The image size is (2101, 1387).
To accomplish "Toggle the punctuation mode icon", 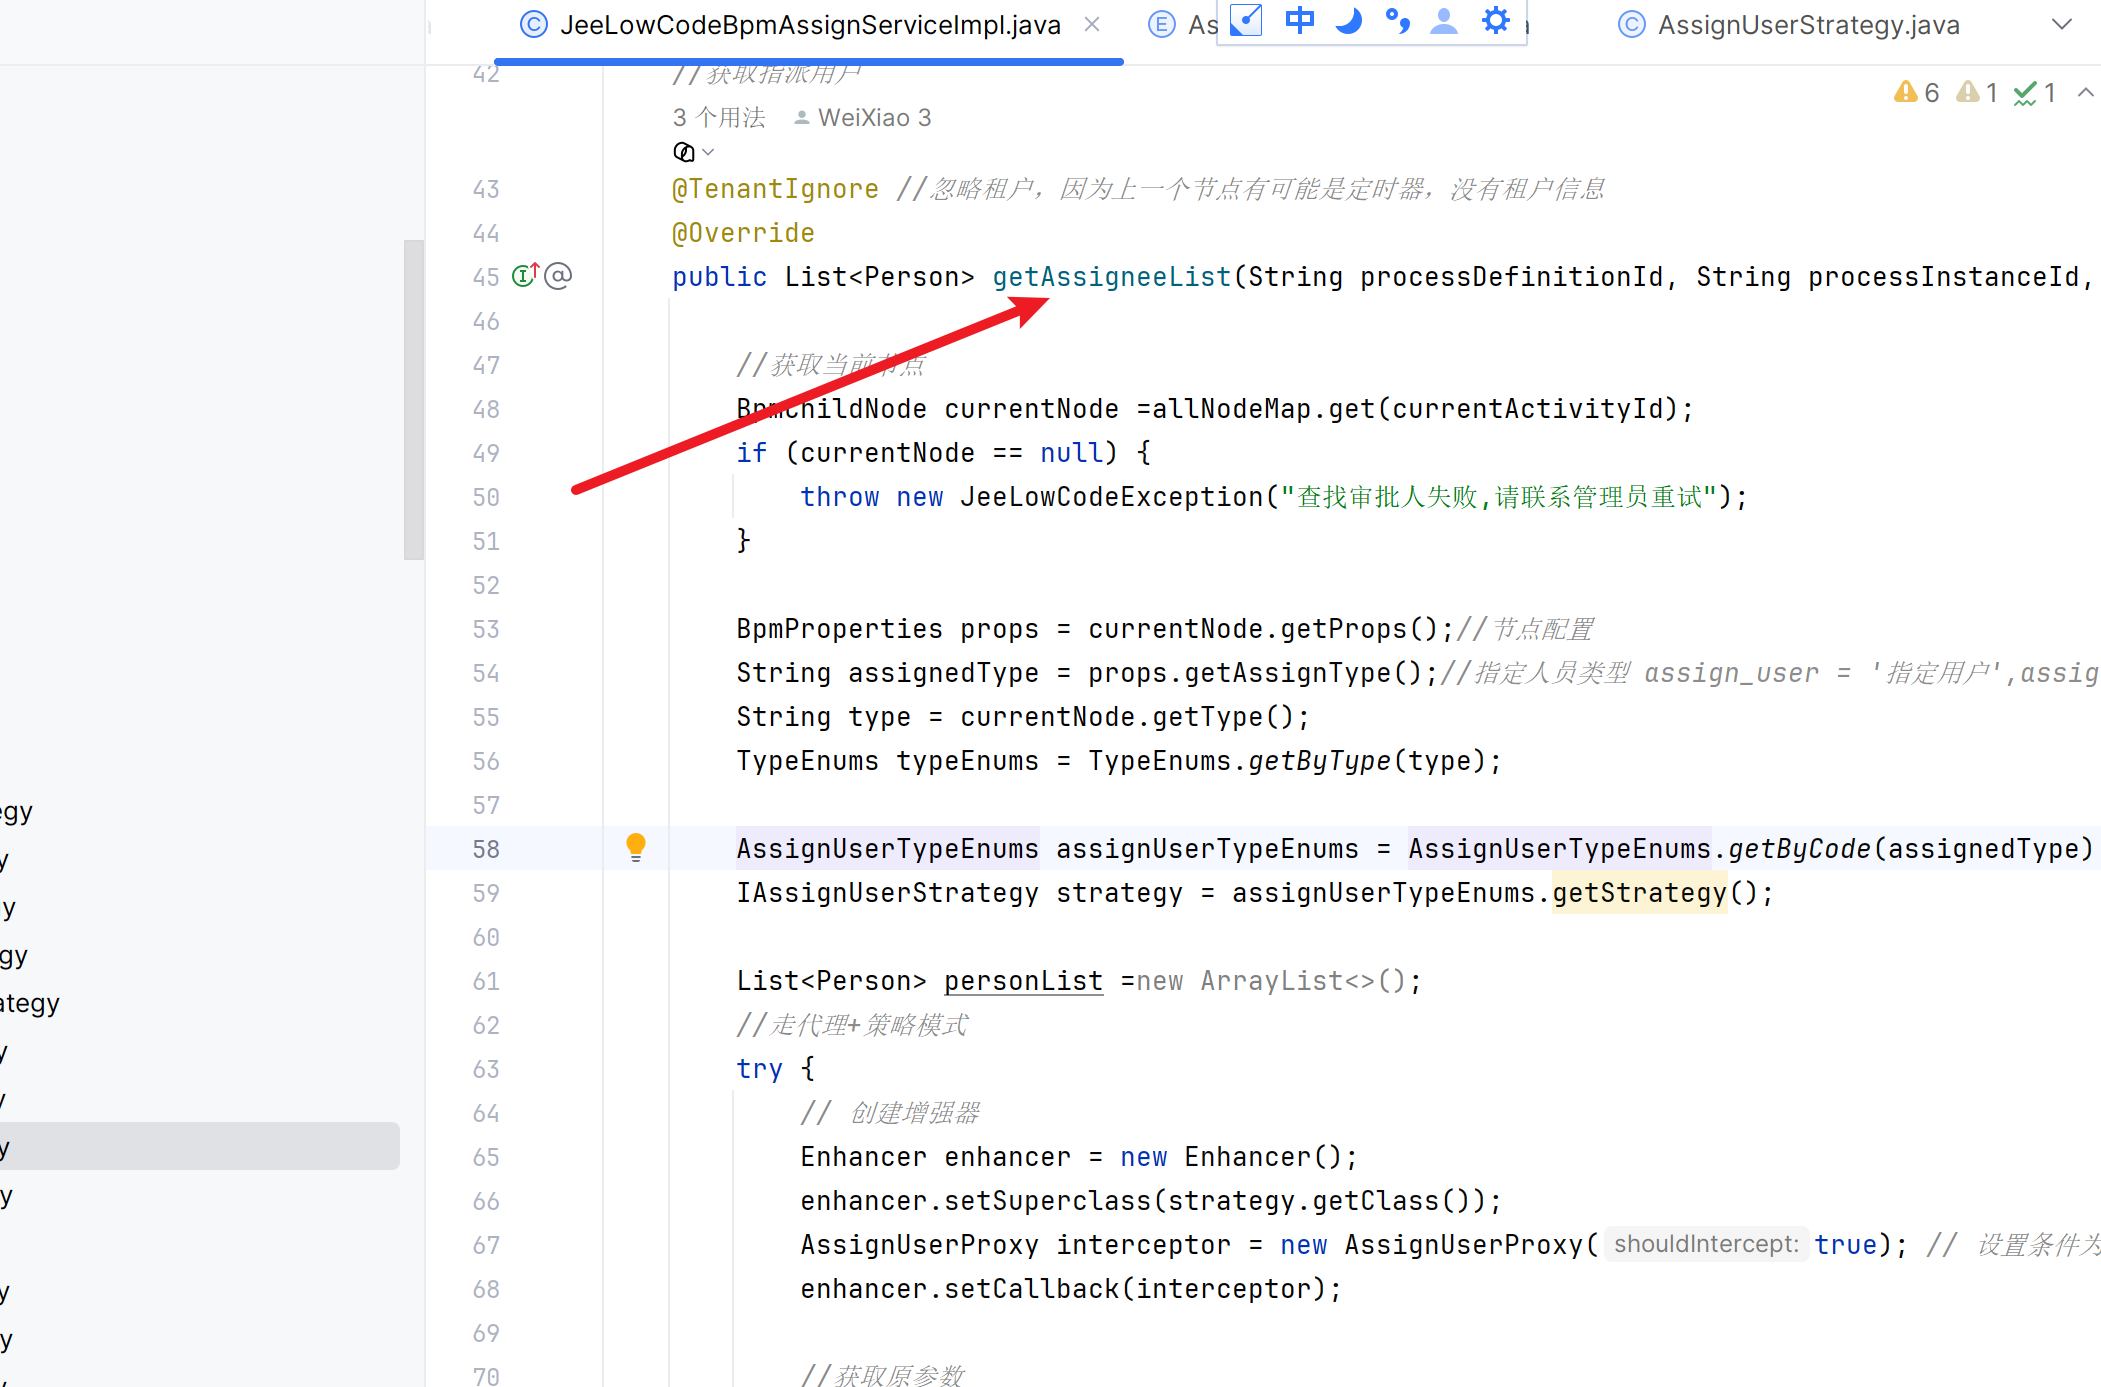I will 1397,21.
